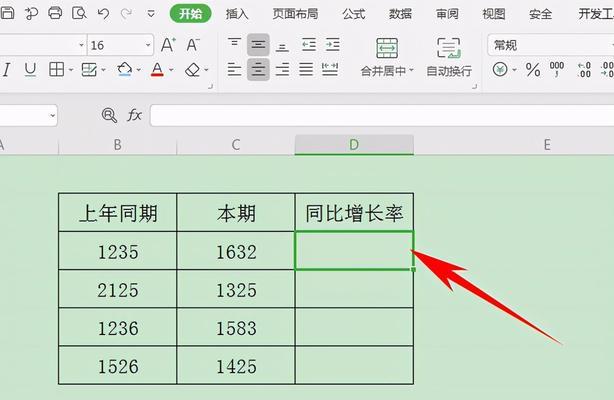Select column E header

coord(547,145)
